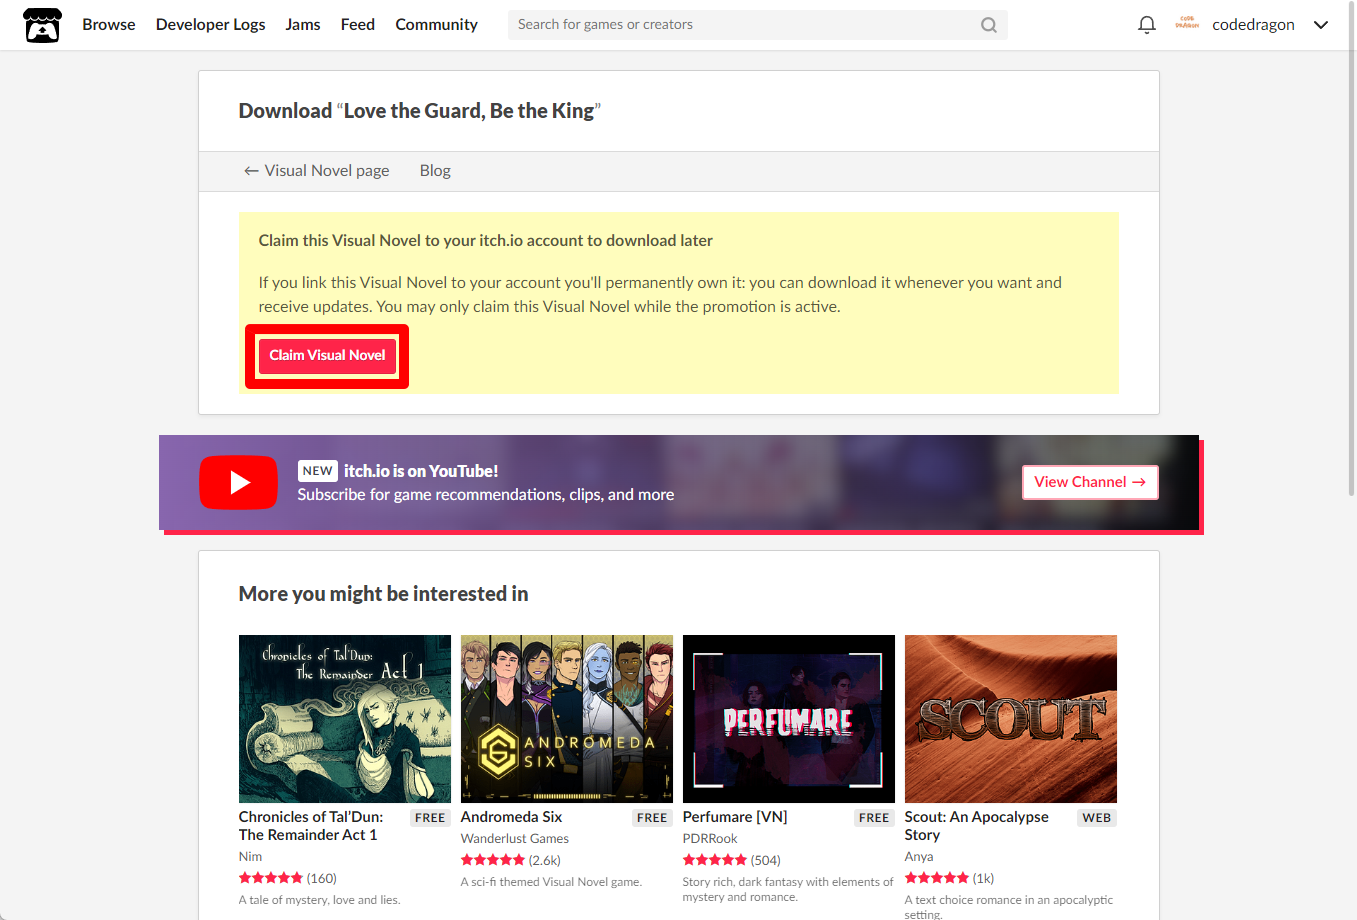Go to Developer Logs
The width and height of the screenshot is (1357, 920).
(x=211, y=25)
